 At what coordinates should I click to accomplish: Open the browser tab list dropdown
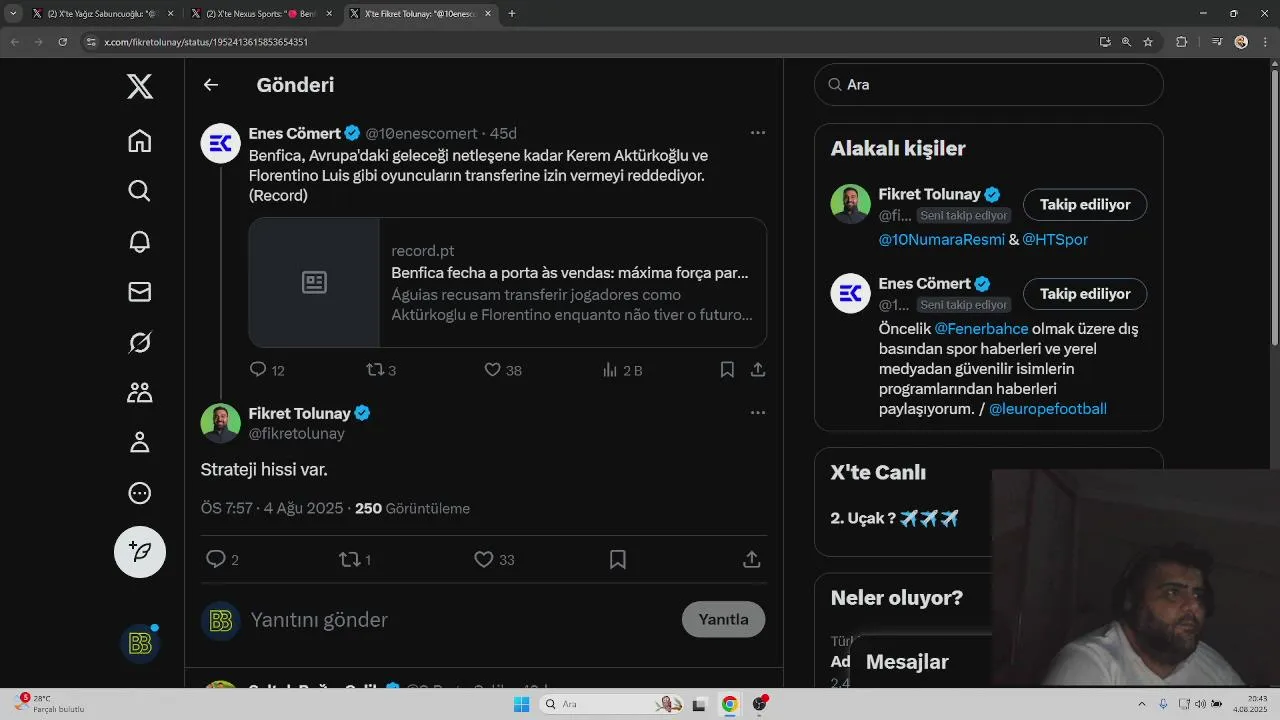coord(13,14)
